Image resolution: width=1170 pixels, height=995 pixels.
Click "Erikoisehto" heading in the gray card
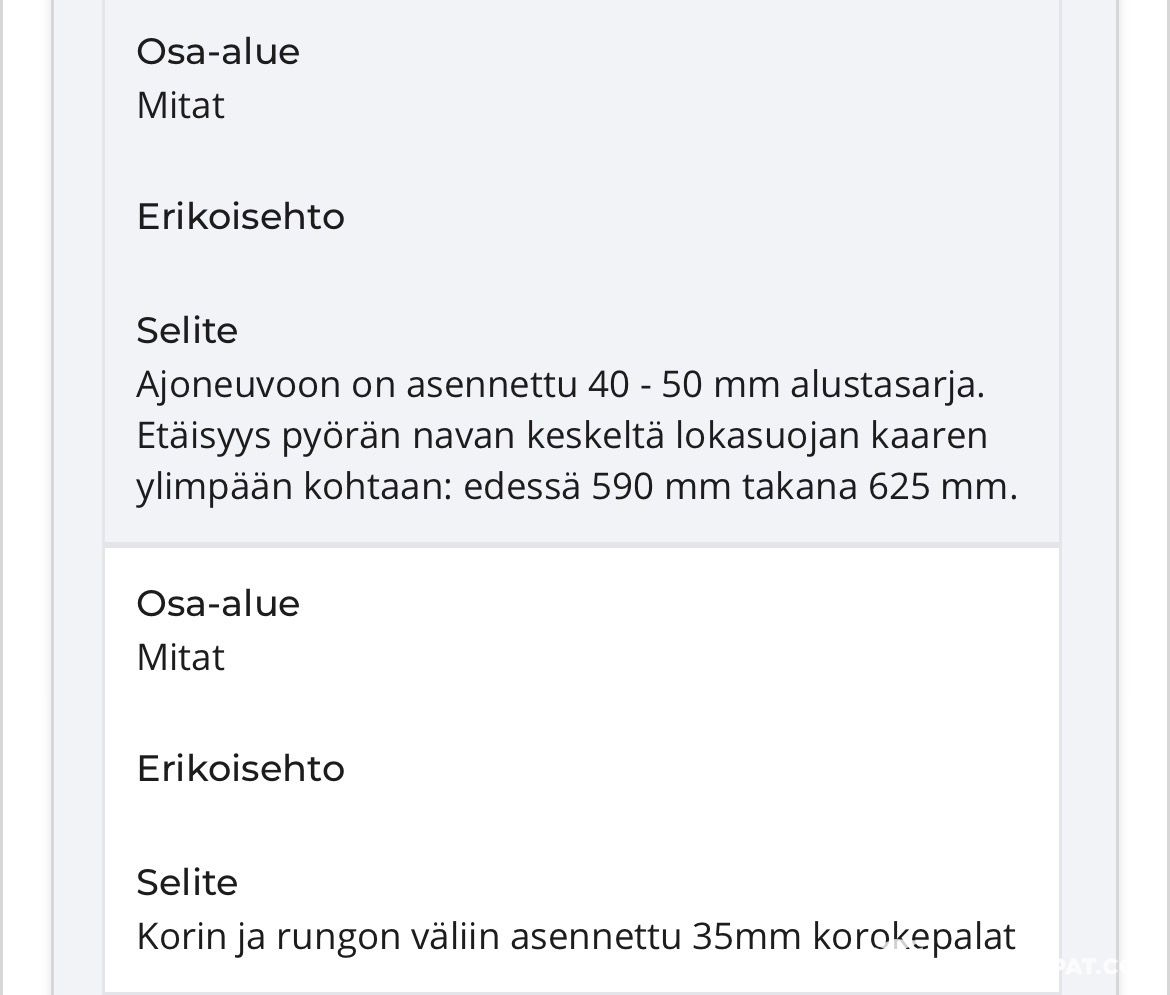click(240, 216)
